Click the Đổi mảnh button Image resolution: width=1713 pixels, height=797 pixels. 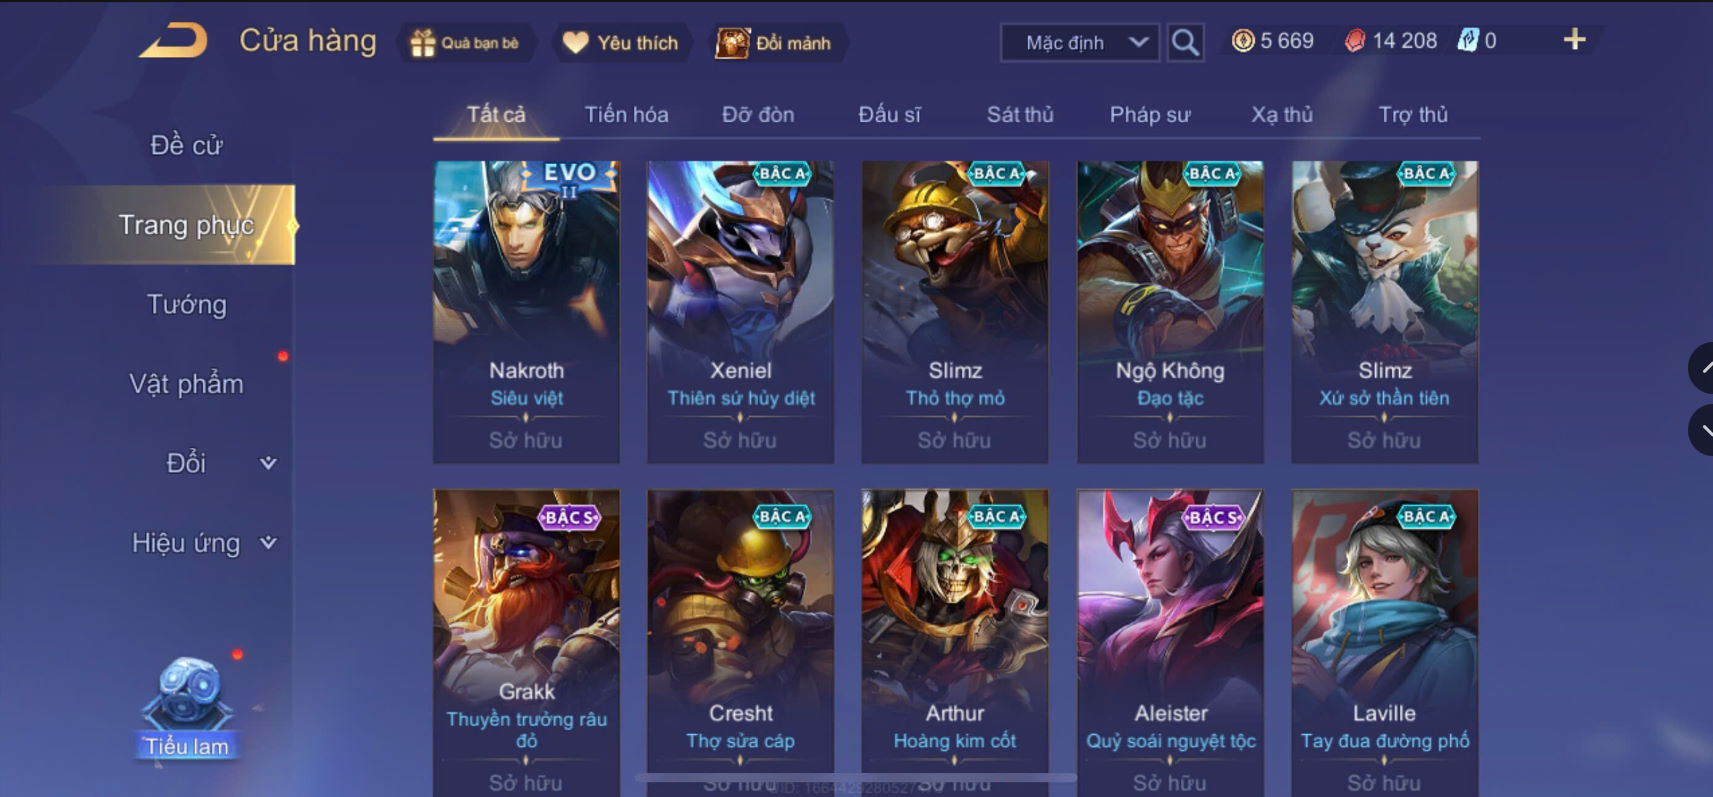(x=775, y=43)
